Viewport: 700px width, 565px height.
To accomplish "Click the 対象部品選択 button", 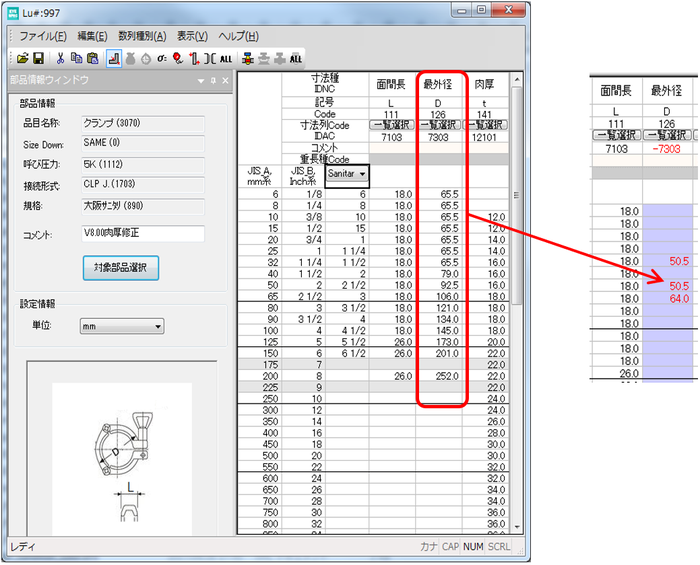I will coord(120,268).
